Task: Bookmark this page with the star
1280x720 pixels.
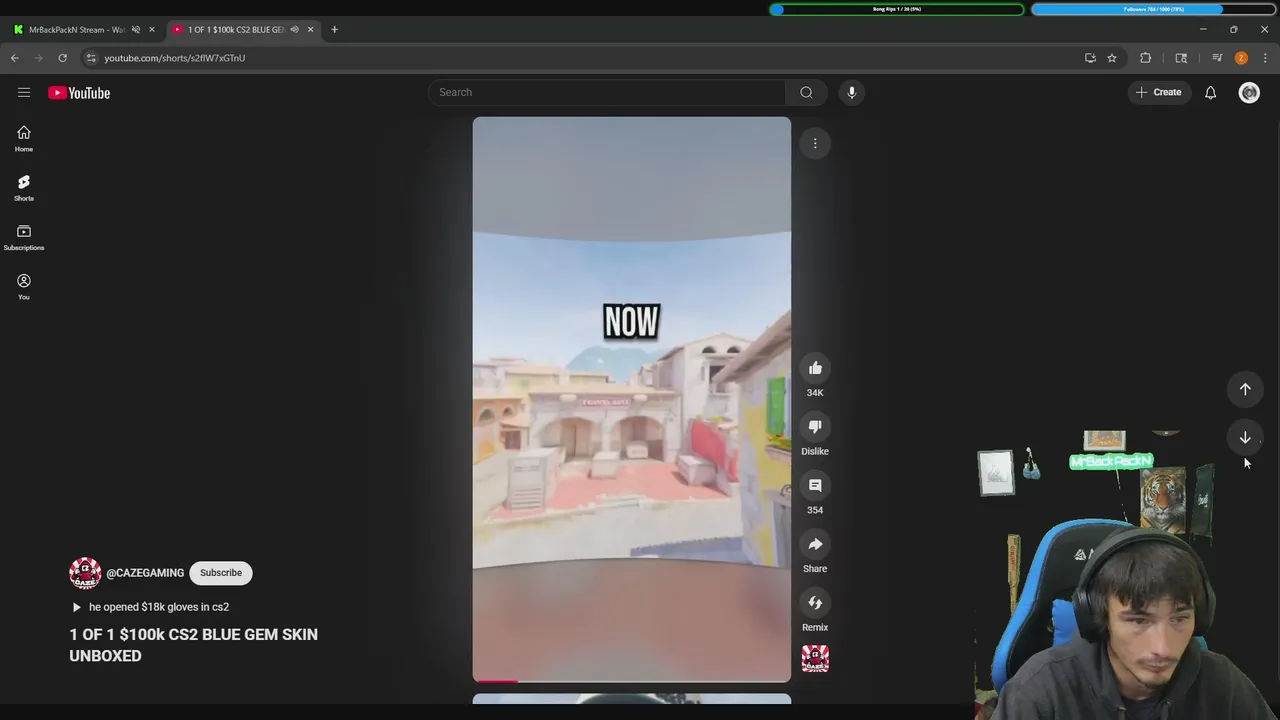Action: tap(1112, 58)
